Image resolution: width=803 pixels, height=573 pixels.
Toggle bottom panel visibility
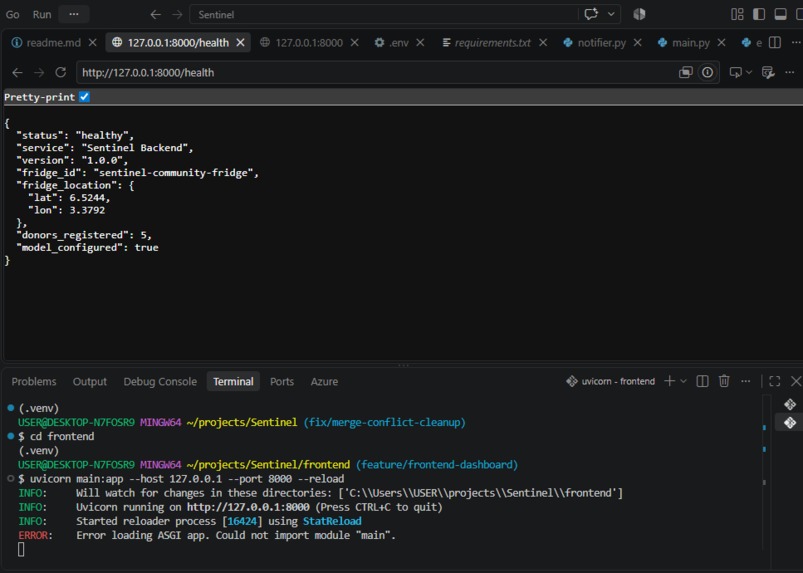click(780, 14)
